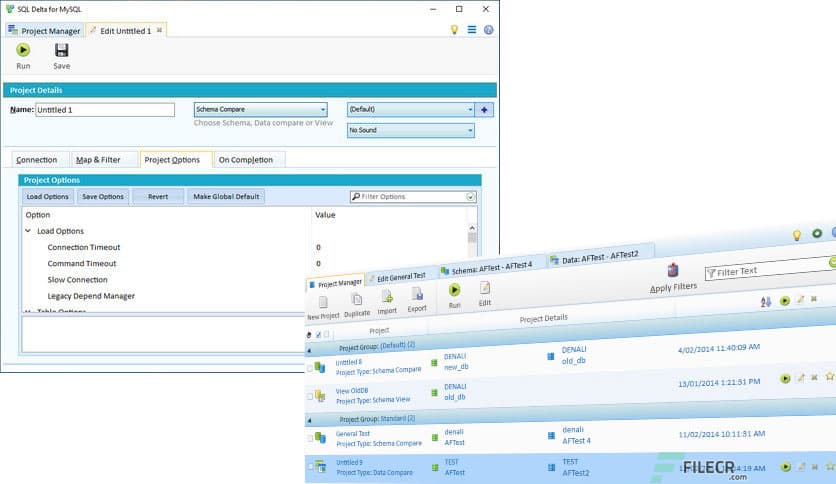Click the green Run icon in tilted window toolbar
Screen dimensions: 836x484
pos(454,290)
